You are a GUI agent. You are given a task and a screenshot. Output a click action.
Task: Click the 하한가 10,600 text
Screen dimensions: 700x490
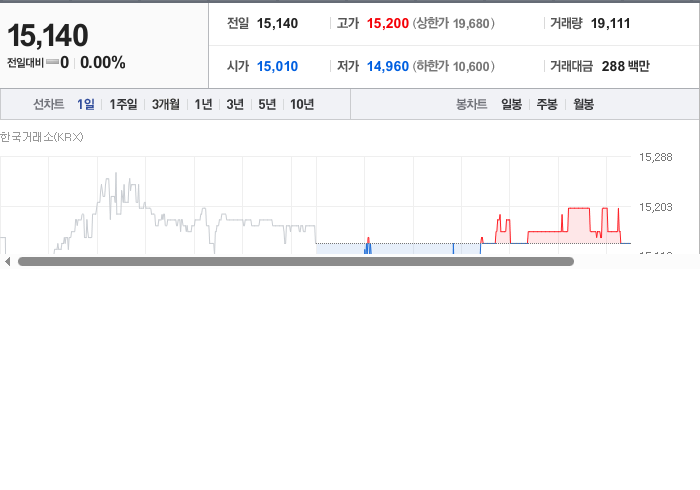454,66
